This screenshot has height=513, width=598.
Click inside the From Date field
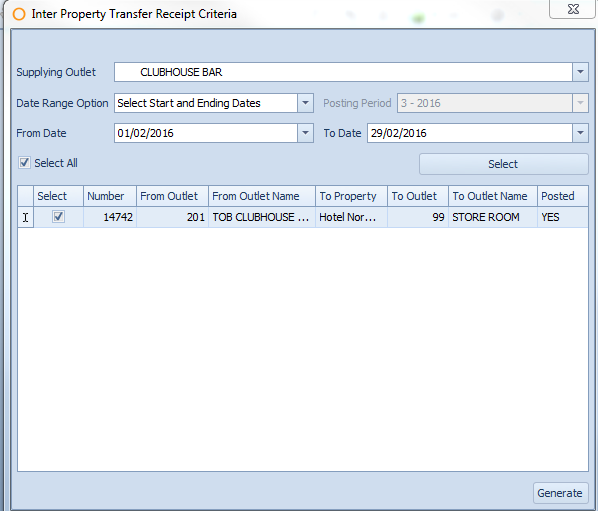coord(206,133)
